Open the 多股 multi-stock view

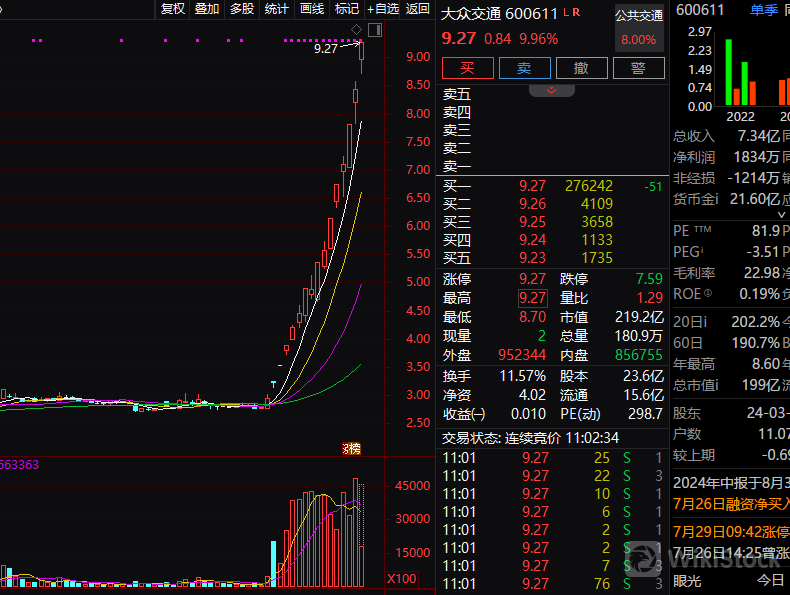pos(242,9)
